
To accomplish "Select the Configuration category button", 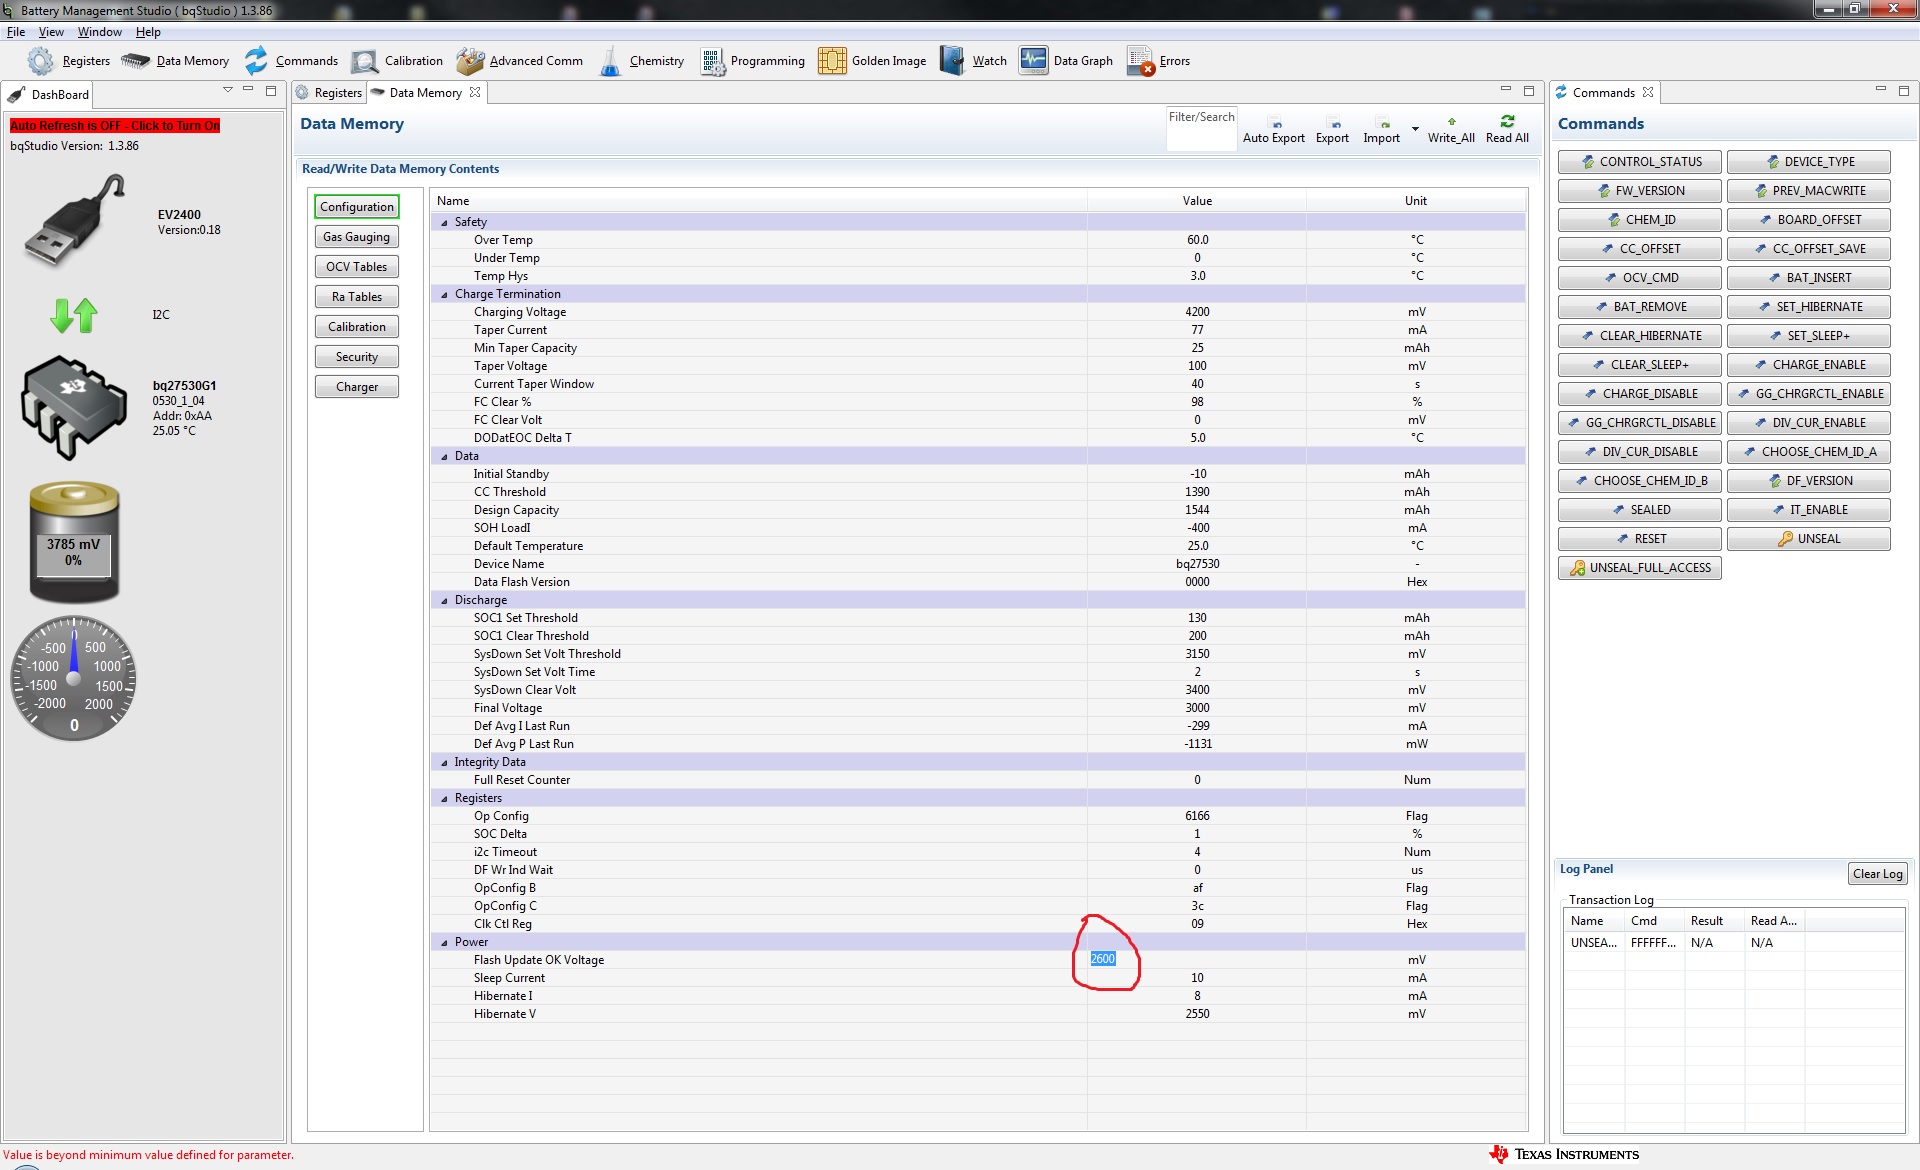I will click(x=357, y=207).
